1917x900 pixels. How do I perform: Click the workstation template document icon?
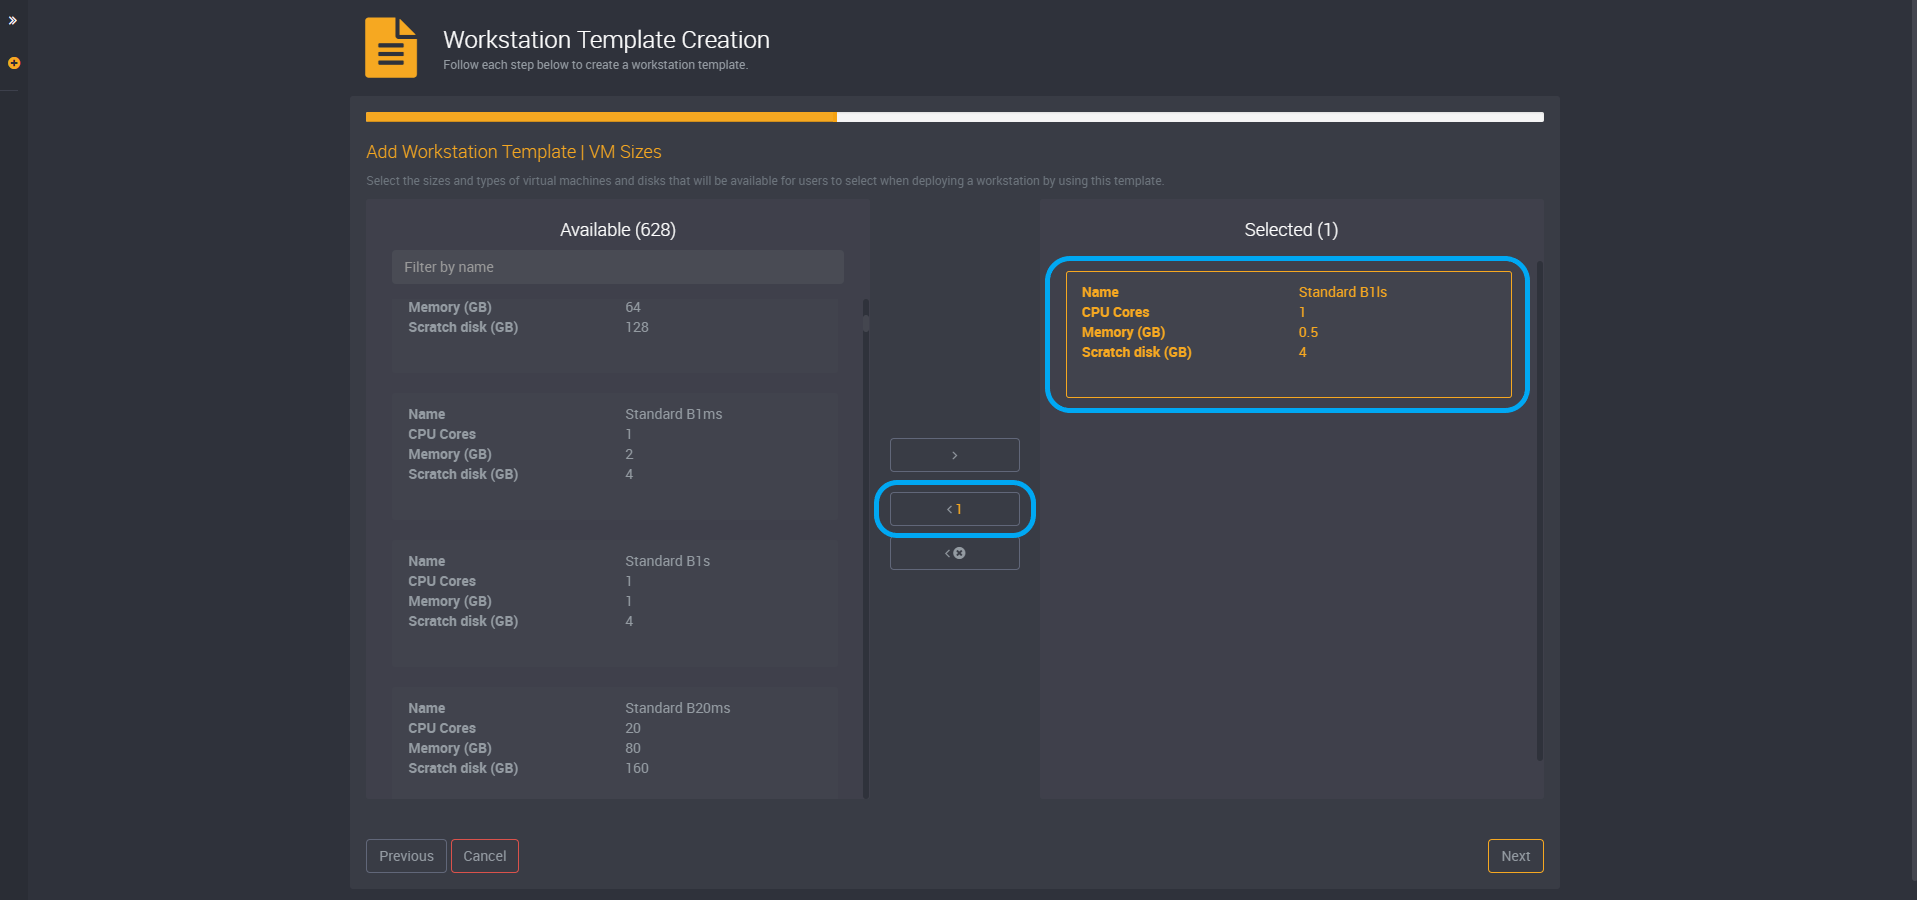(391, 48)
